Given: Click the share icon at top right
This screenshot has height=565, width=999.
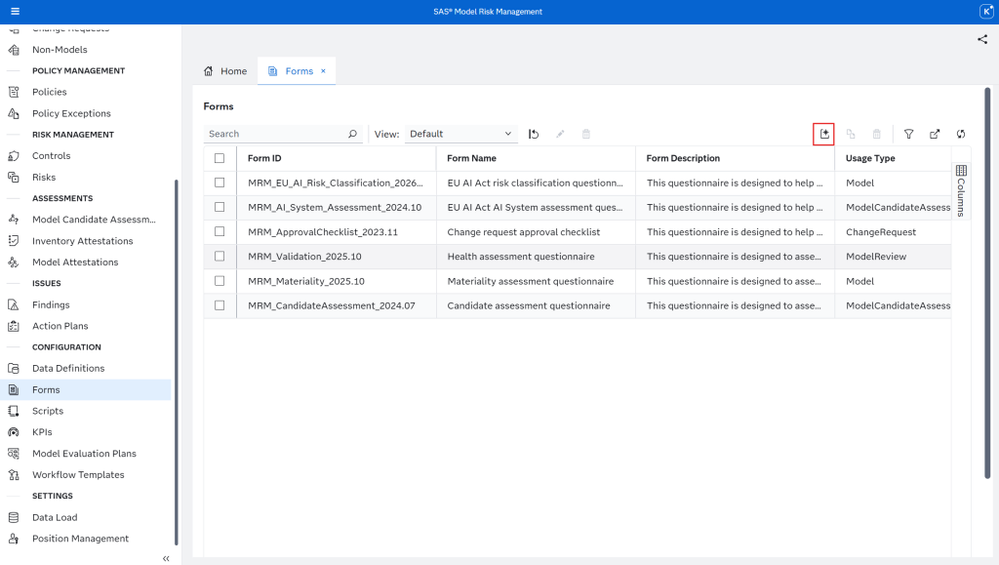Looking at the screenshot, I should tap(982, 39).
